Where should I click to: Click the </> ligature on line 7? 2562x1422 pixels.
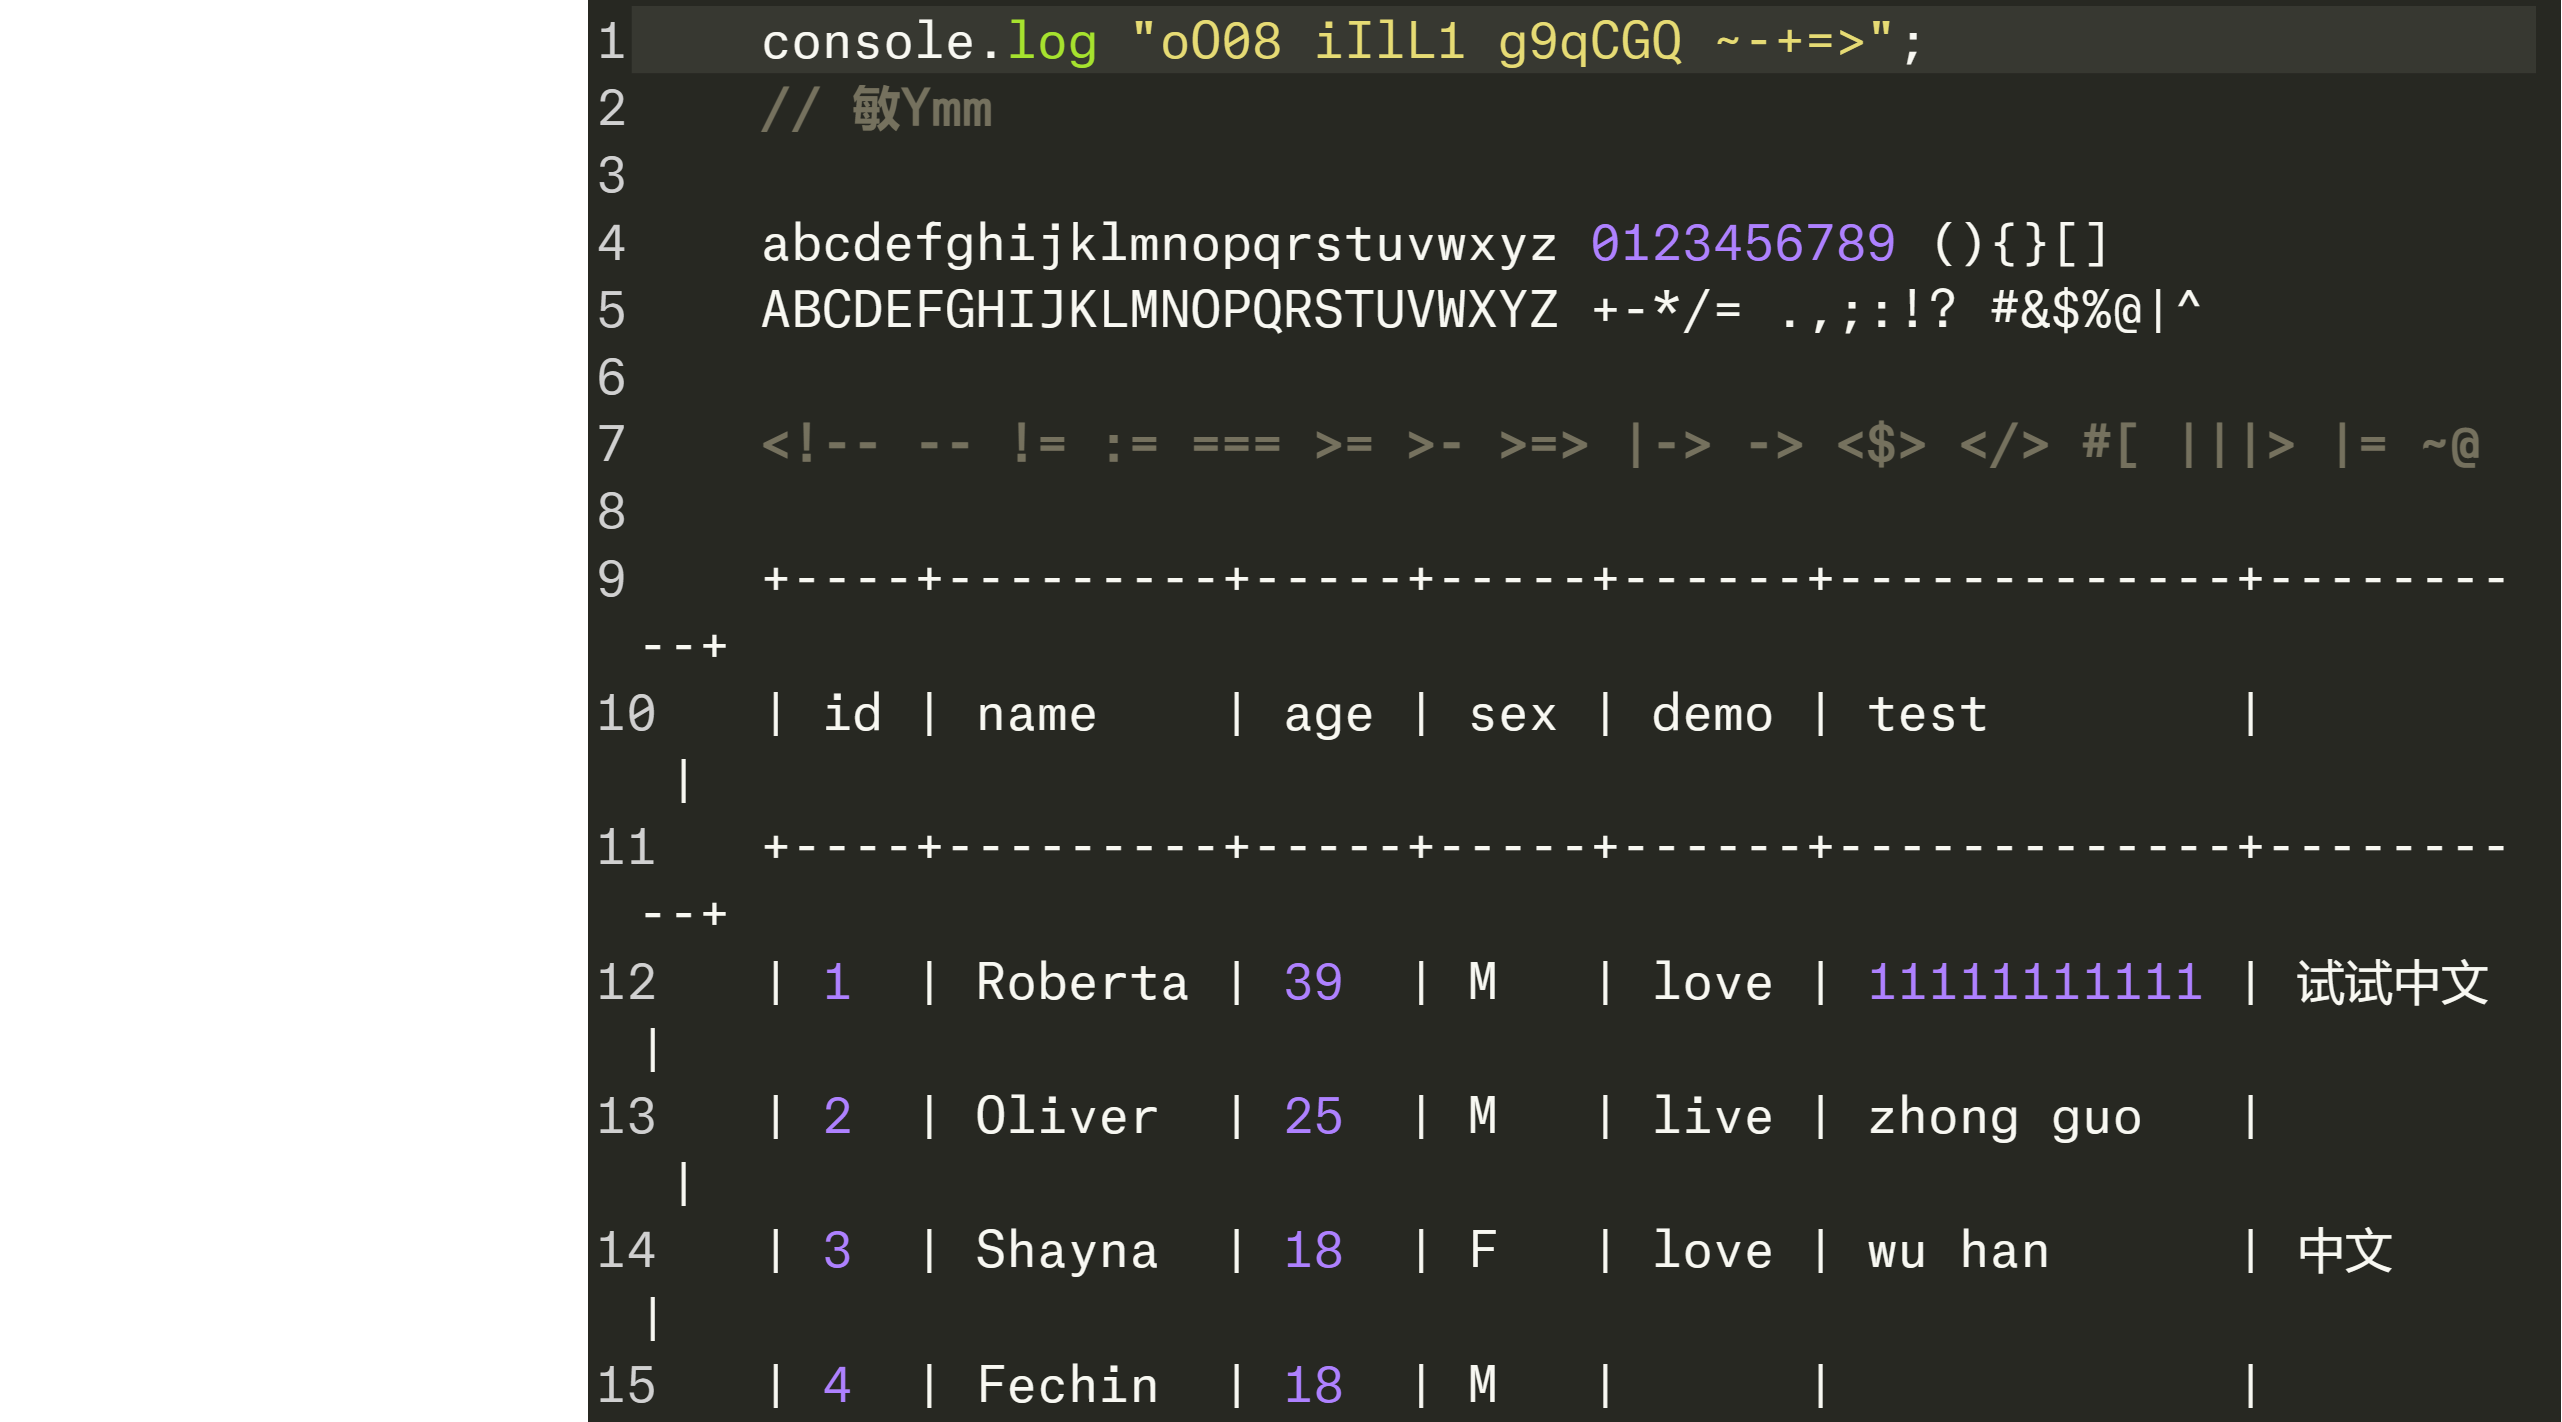[x=2003, y=444]
